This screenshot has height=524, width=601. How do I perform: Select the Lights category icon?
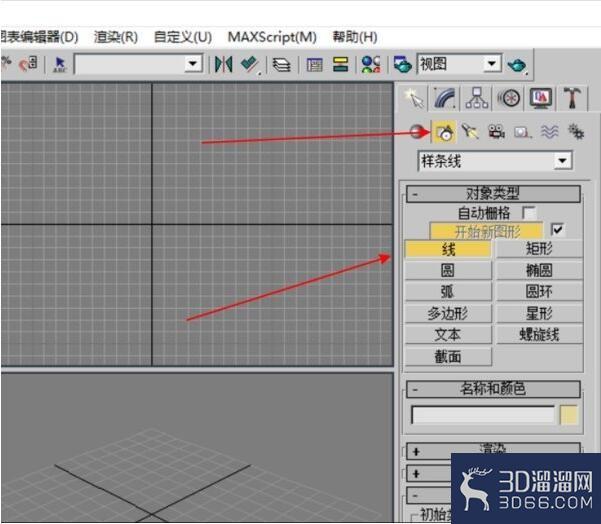[470, 132]
